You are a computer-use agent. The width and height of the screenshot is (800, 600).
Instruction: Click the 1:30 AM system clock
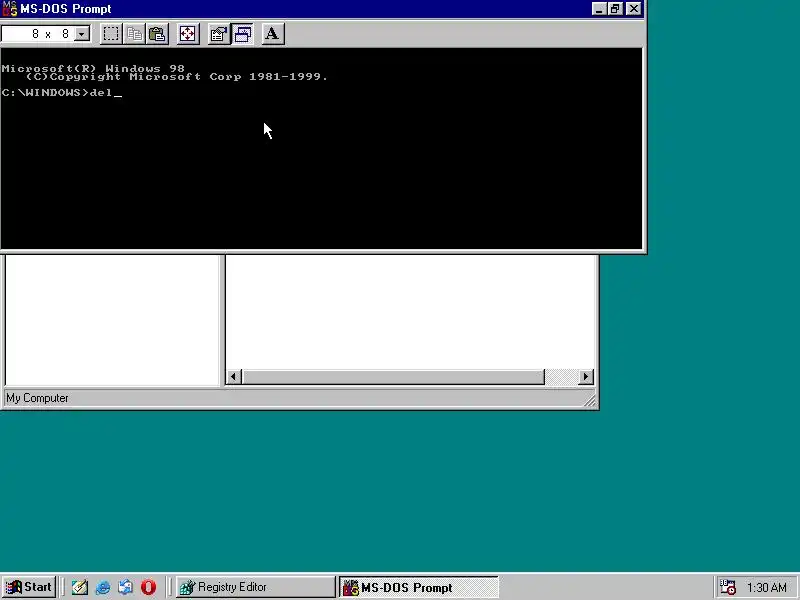[767, 588]
